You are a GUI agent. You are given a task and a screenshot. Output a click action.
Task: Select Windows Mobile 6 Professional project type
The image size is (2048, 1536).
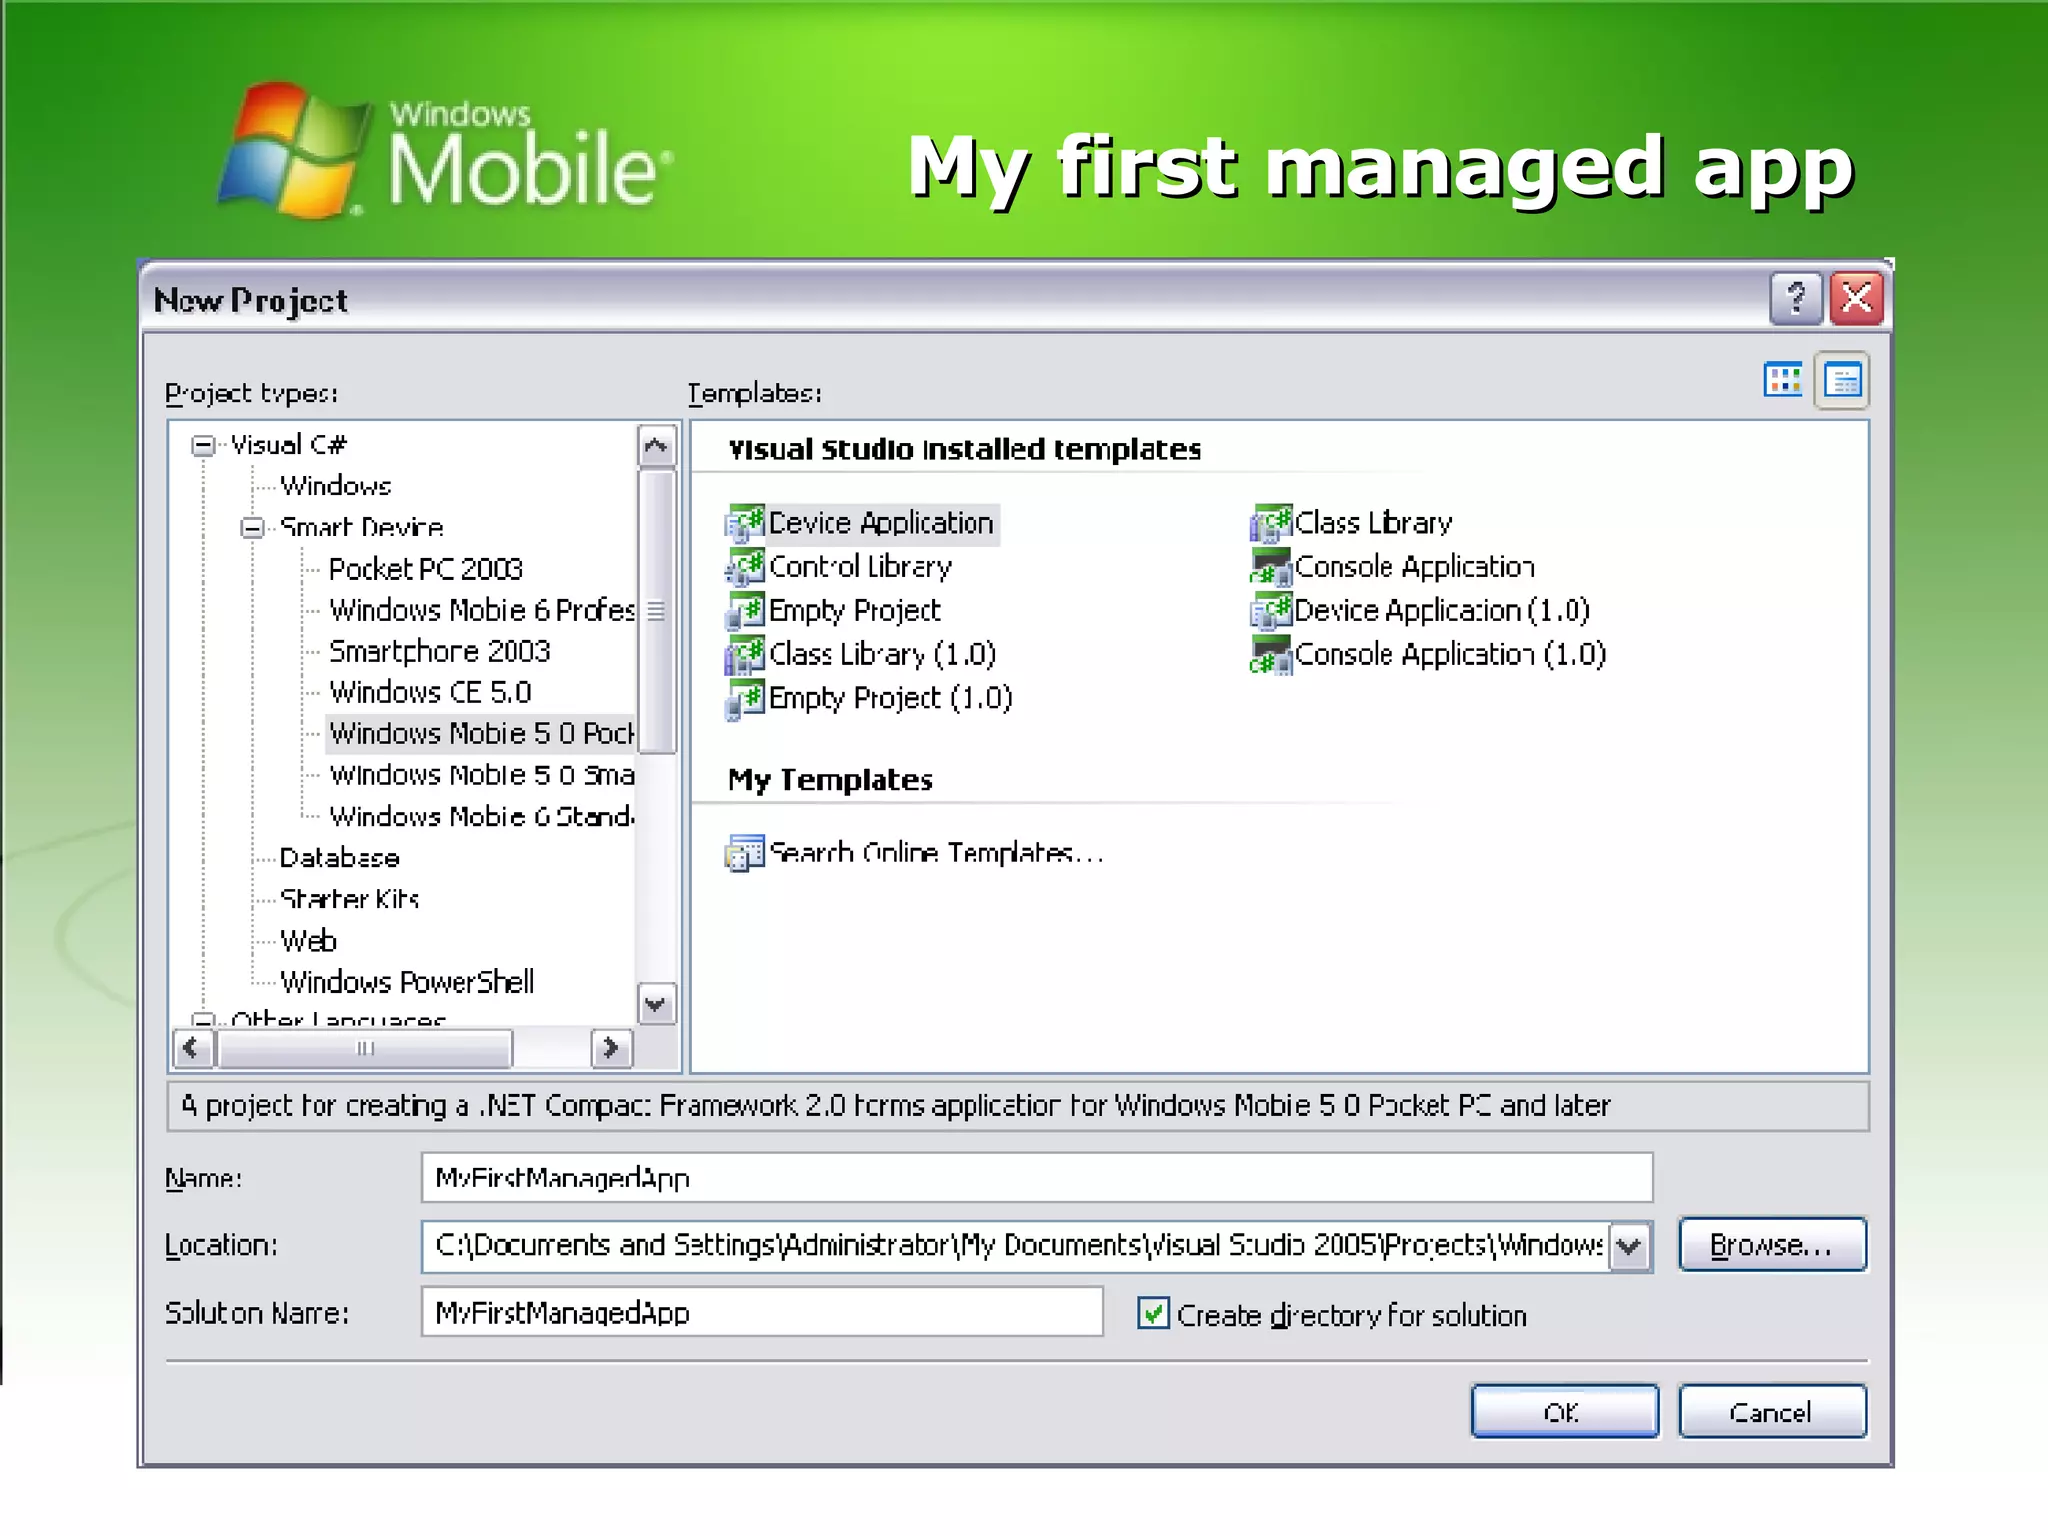coord(482,610)
